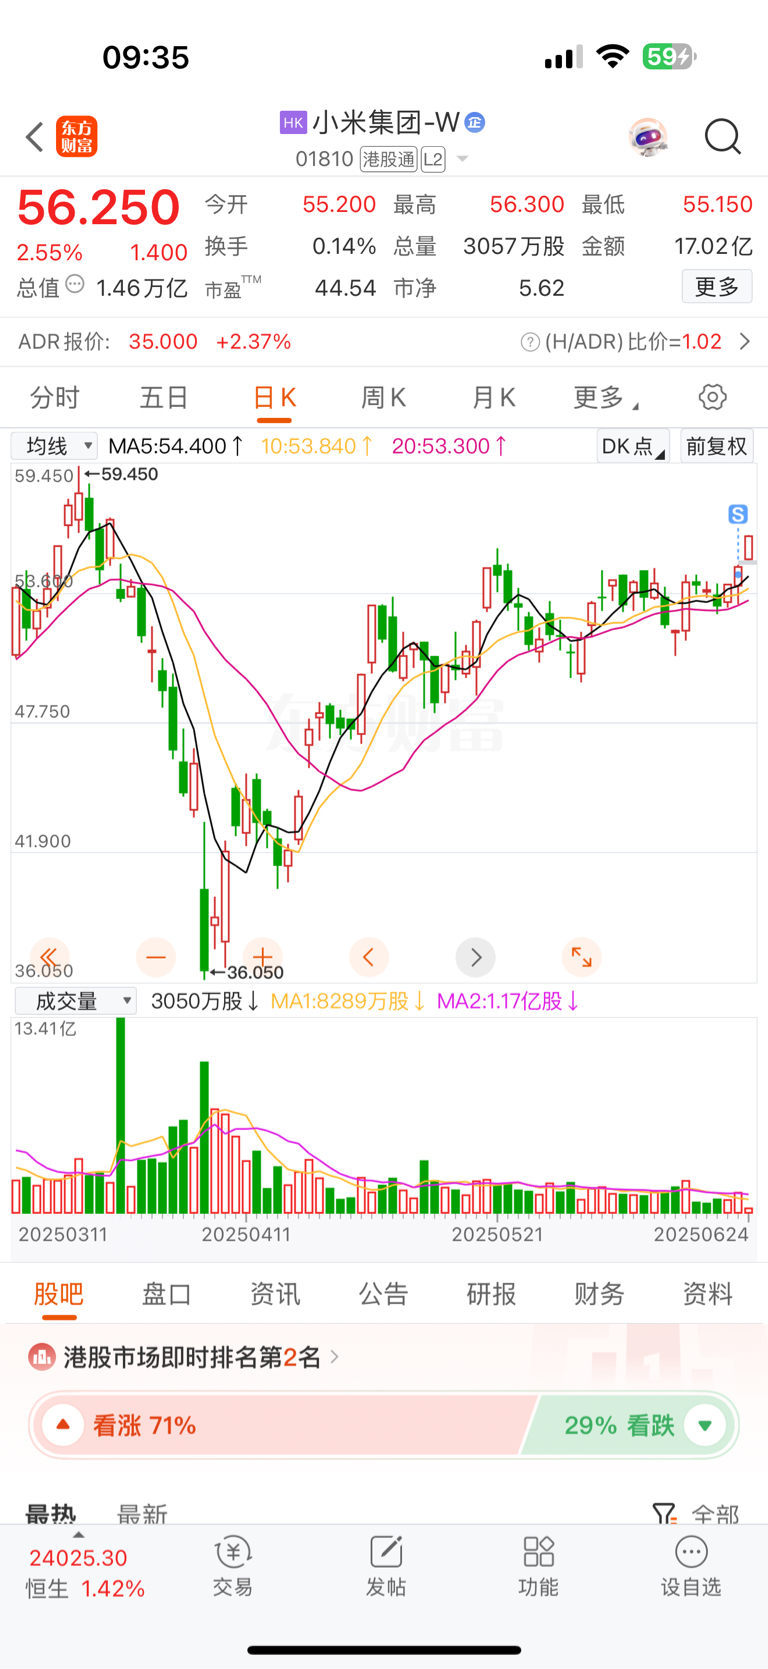The height and width of the screenshot is (1669, 768).
Task: Tap the search magnifier icon
Action: pos(722,136)
